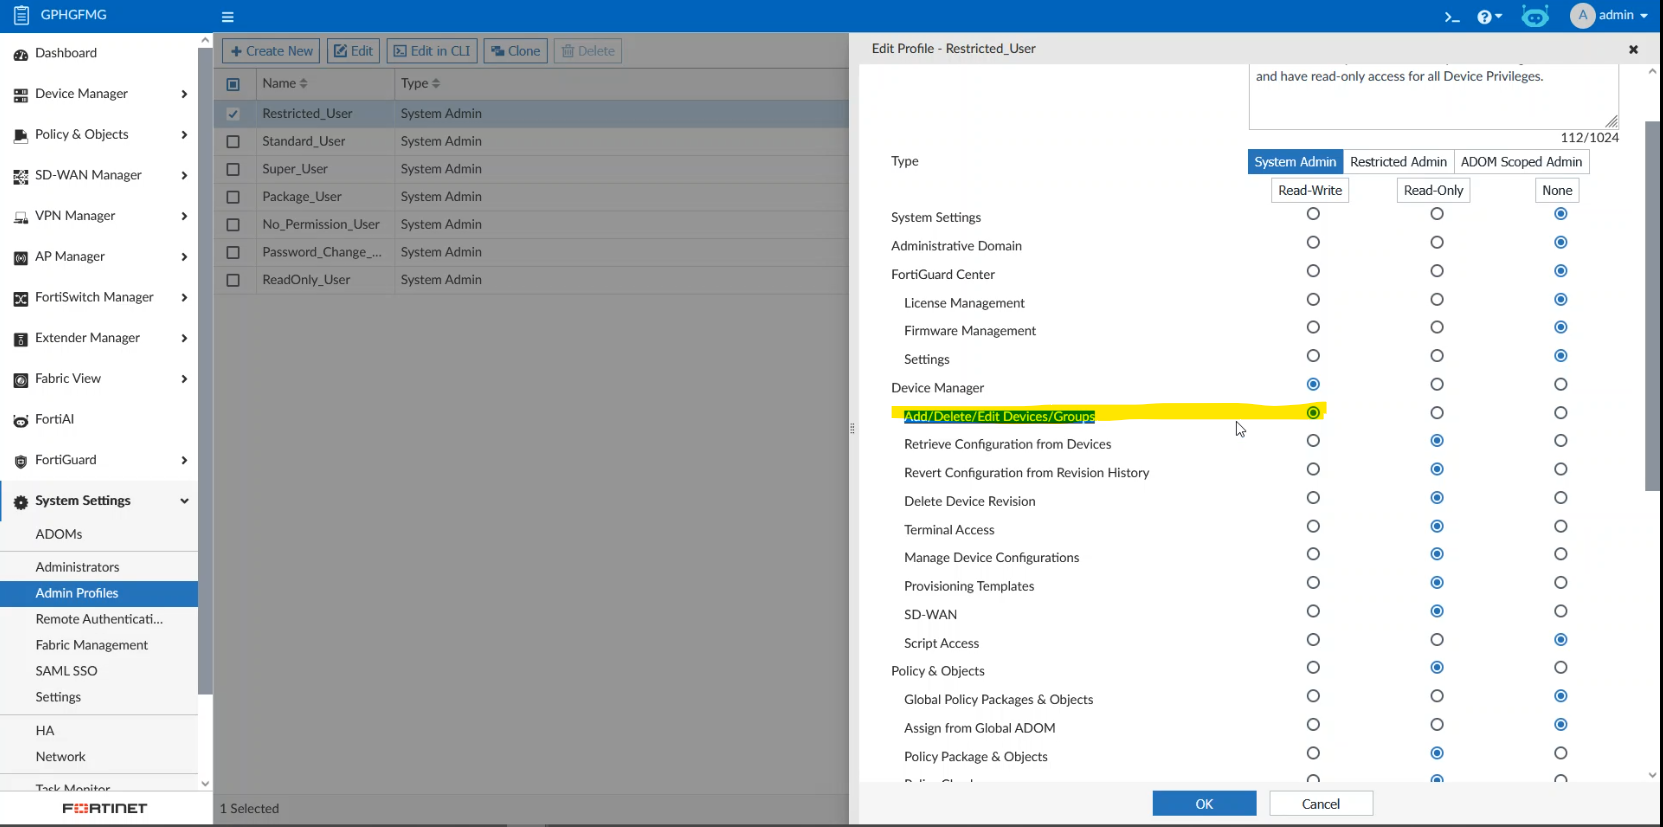Toggle the select-all header checkbox

233,84
